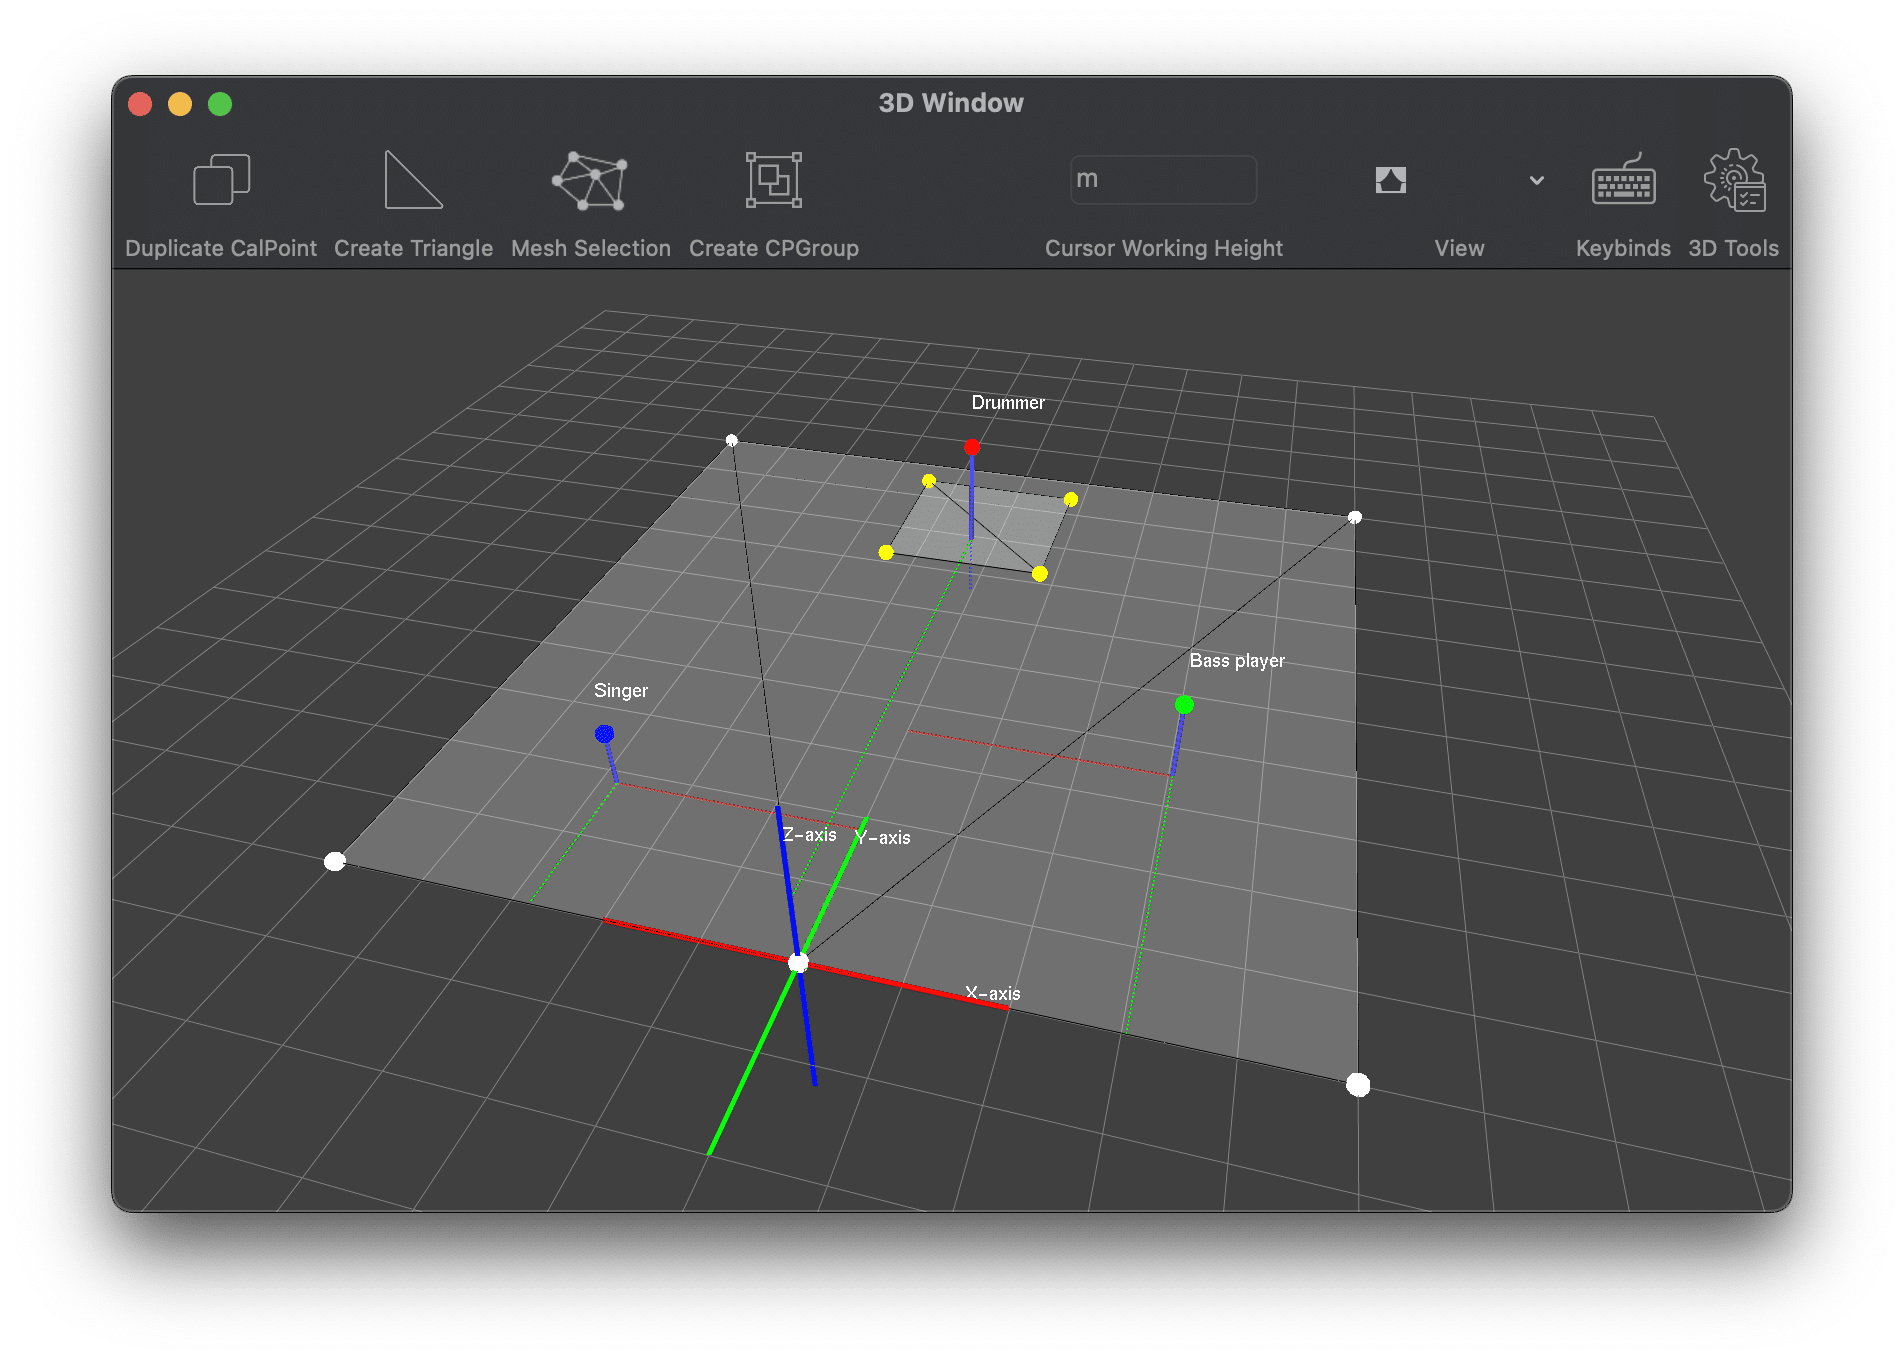Click the white origin point at axes
This screenshot has height=1360, width=1904.
(x=798, y=963)
